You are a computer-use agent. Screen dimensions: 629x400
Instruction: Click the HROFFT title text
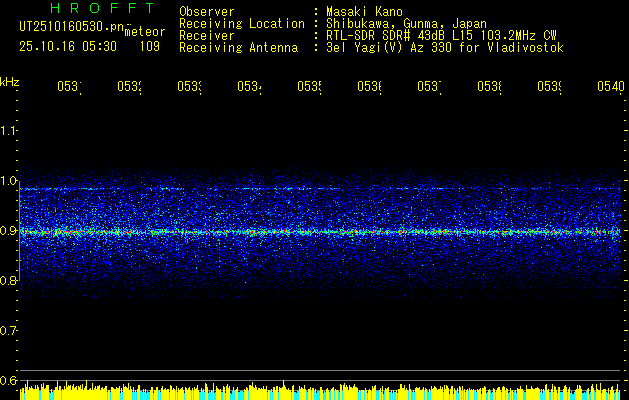(103, 8)
